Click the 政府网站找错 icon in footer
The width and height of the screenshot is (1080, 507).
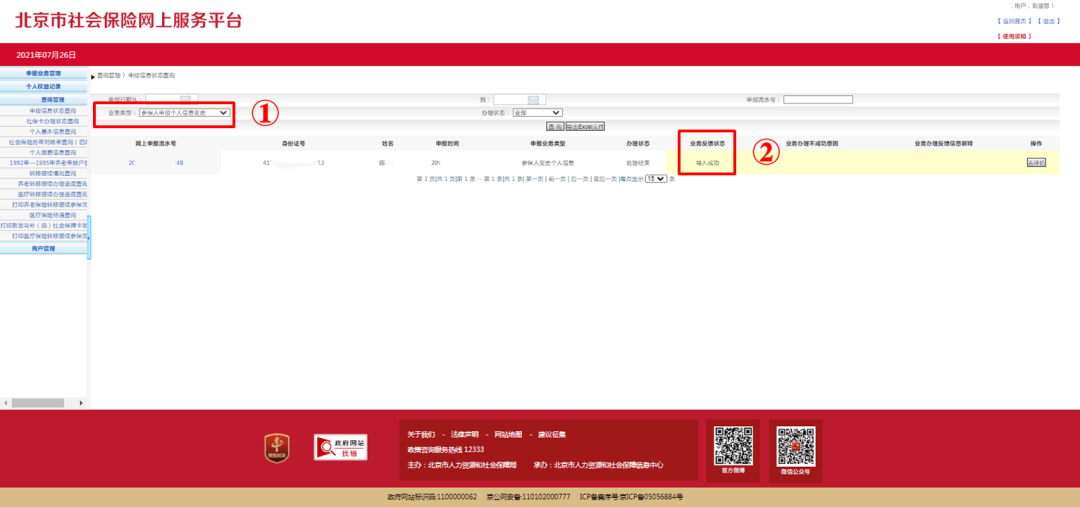[340, 447]
